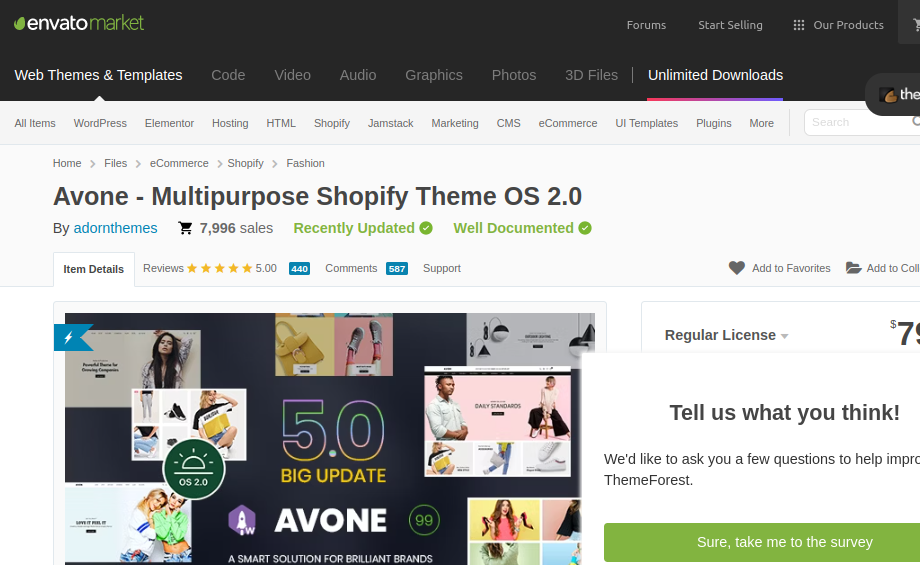Switch to the Support tab

click(442, 268)
